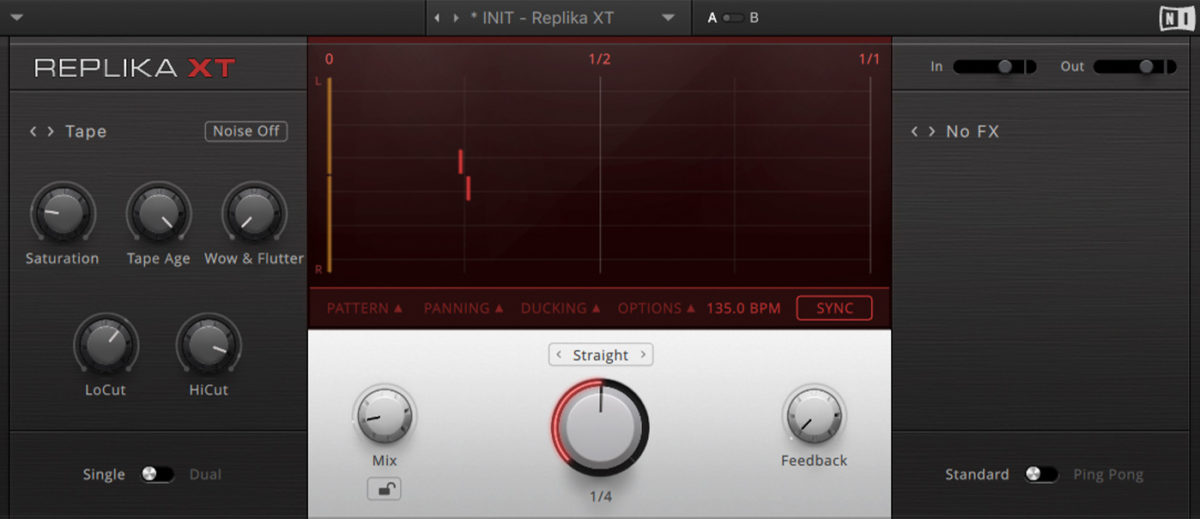This screenshot has height=519, width=1200.
Task: Click the Tape mode name
Action: click(86, 131)
